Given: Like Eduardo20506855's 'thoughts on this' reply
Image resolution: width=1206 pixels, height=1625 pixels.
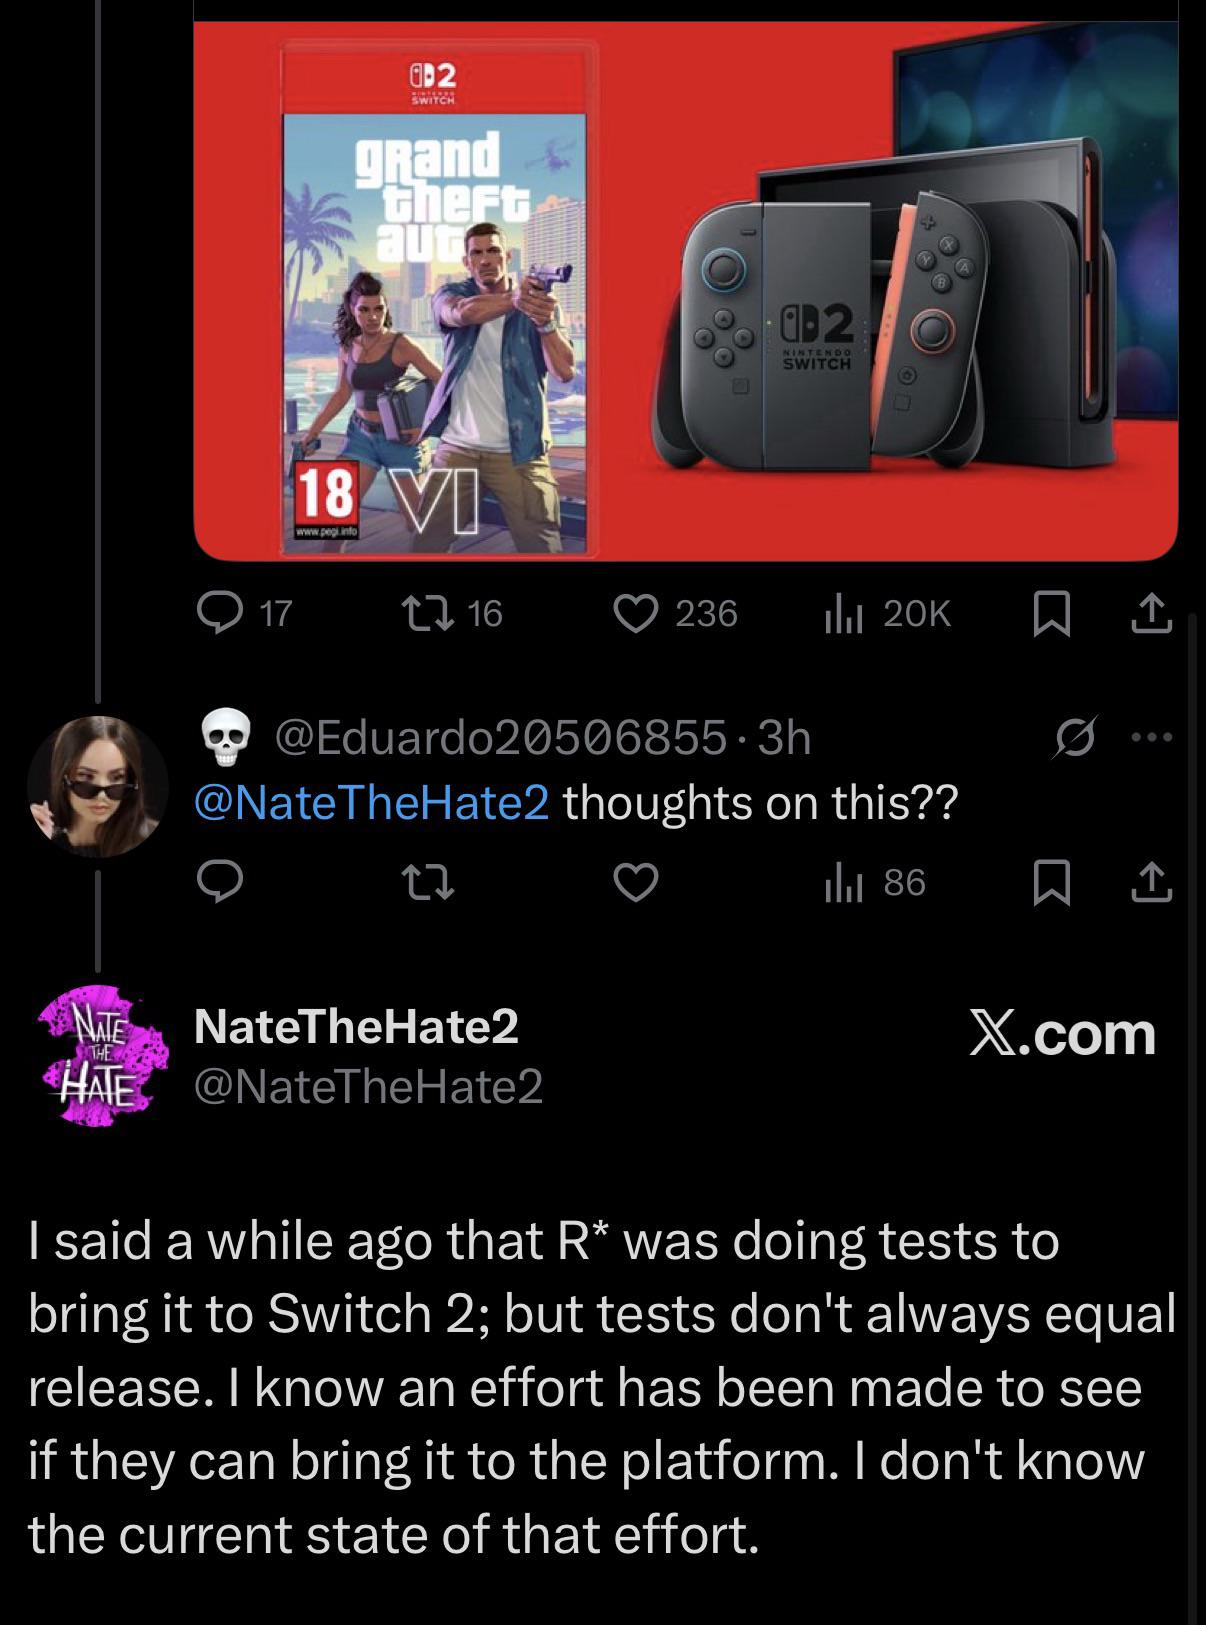Looking at the screenshot, I should pos(636,882).
